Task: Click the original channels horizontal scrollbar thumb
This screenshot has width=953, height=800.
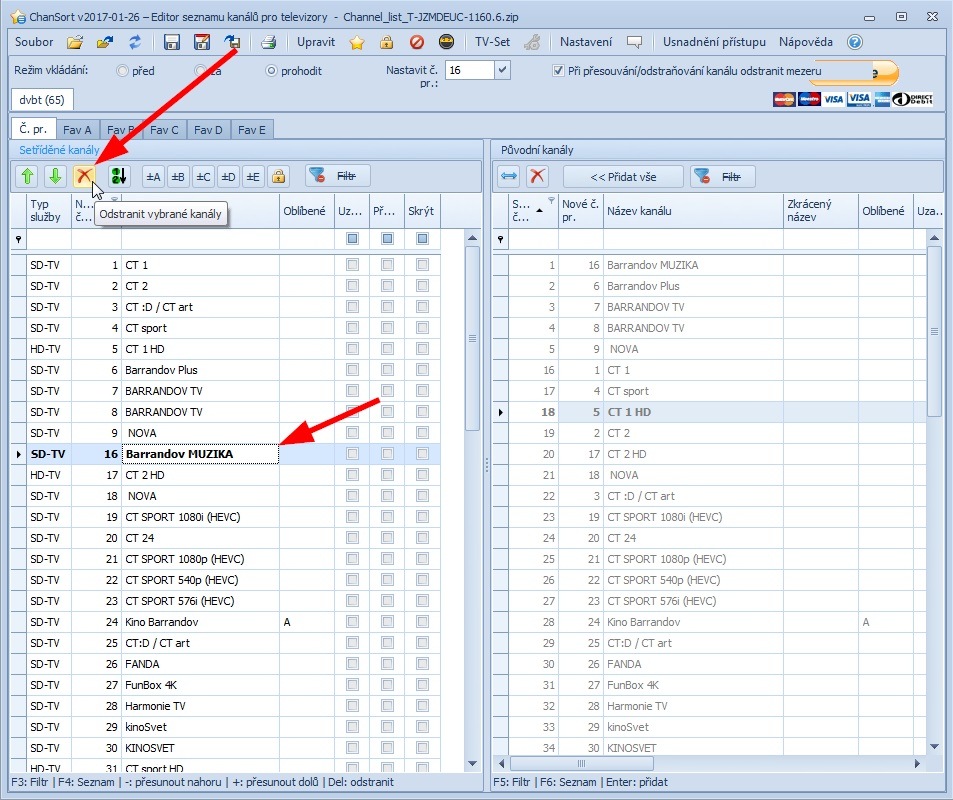Action: (x=582, y=763)
